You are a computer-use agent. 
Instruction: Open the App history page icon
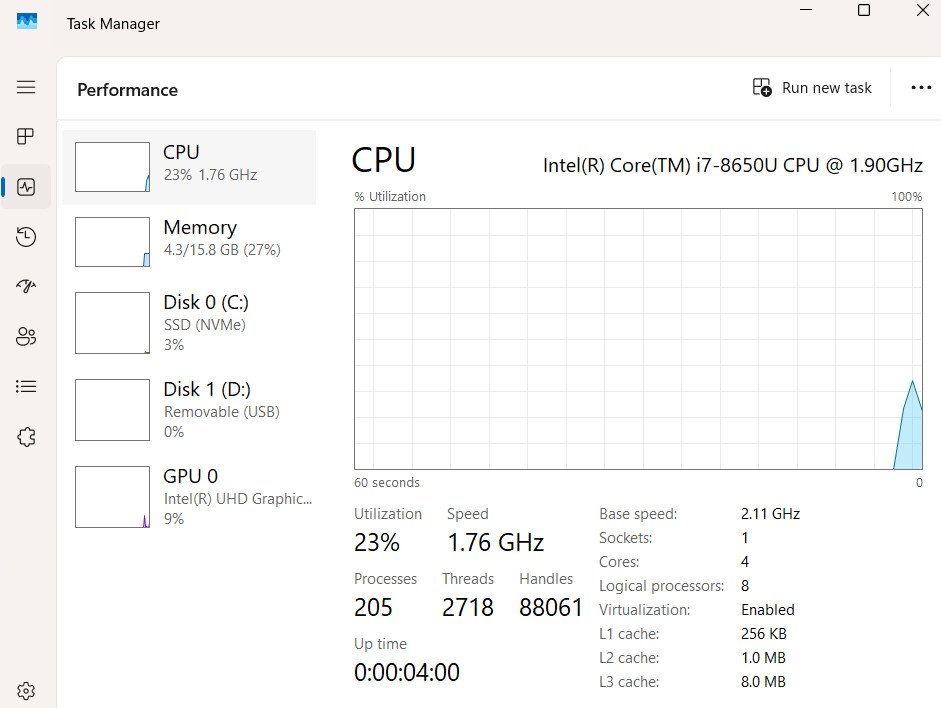click(26, 236)
